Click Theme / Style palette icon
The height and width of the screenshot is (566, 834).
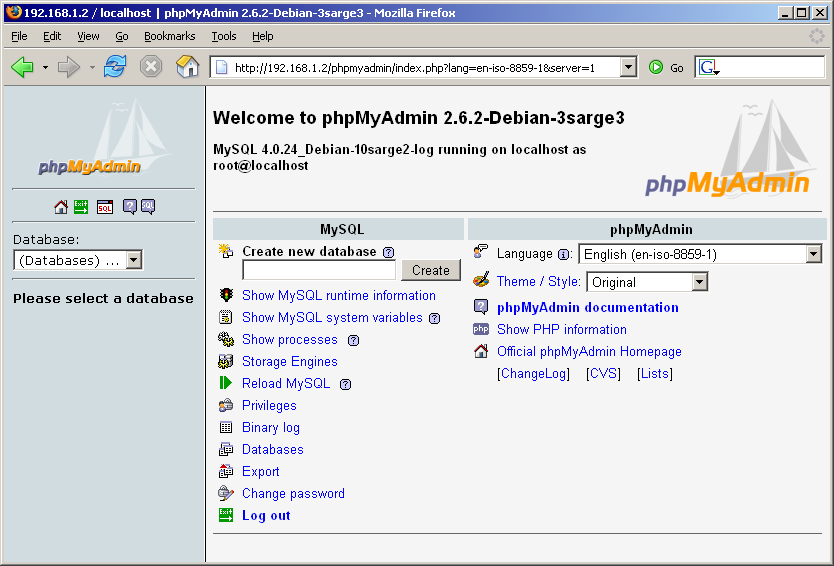[481, 280]
